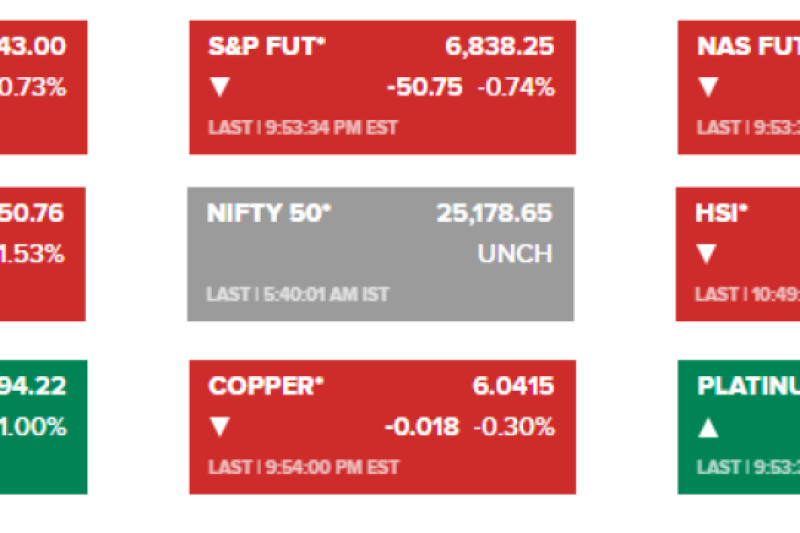Viewport: 800px width, 533px height.
Task: Select the COPPER commodity label
Action: coord(266,386)
